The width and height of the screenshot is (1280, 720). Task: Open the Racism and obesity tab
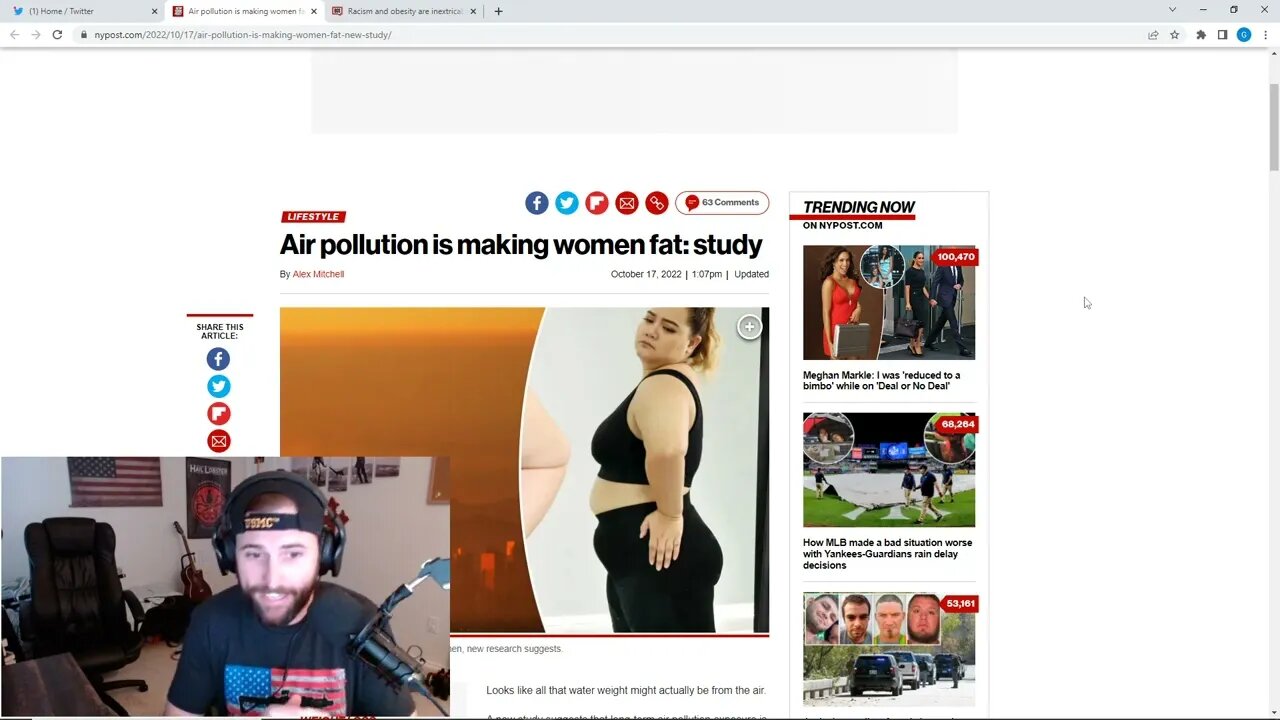pyautogui.click(x=404, y=11)
